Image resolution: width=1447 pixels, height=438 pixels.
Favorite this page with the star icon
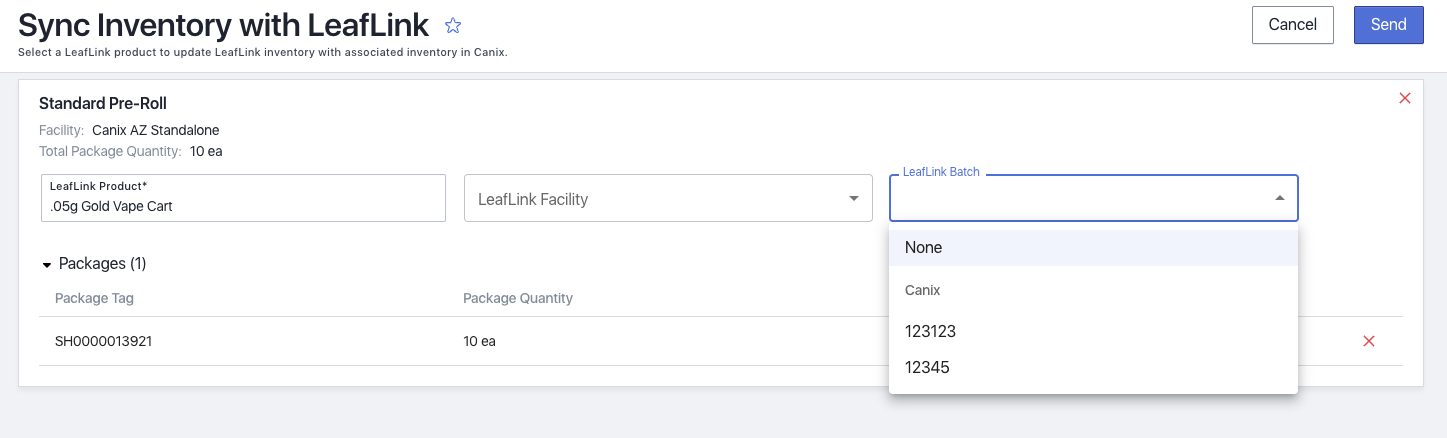tap(453, 26)
